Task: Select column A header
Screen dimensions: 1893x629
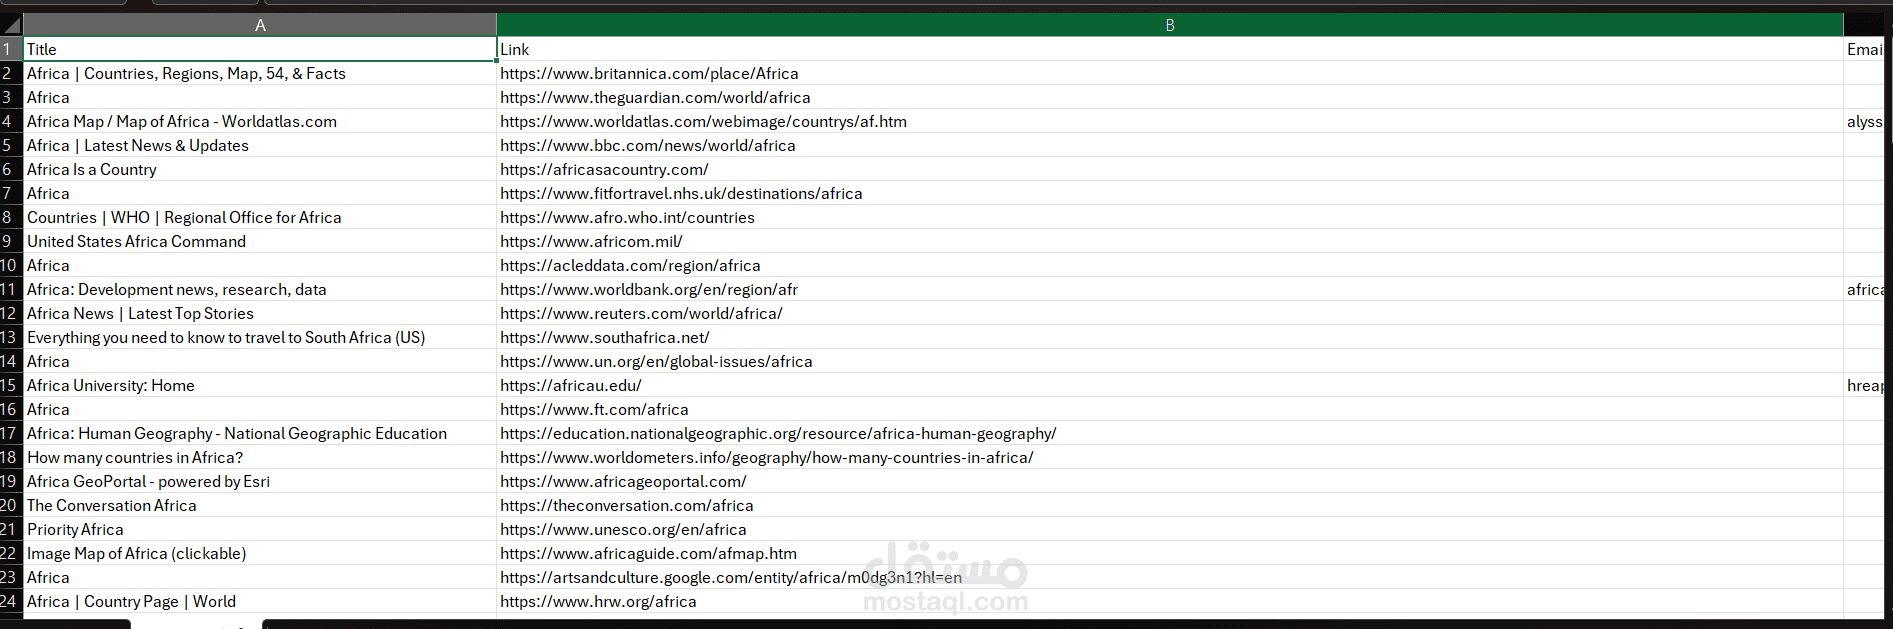Action: pos(260,25)
